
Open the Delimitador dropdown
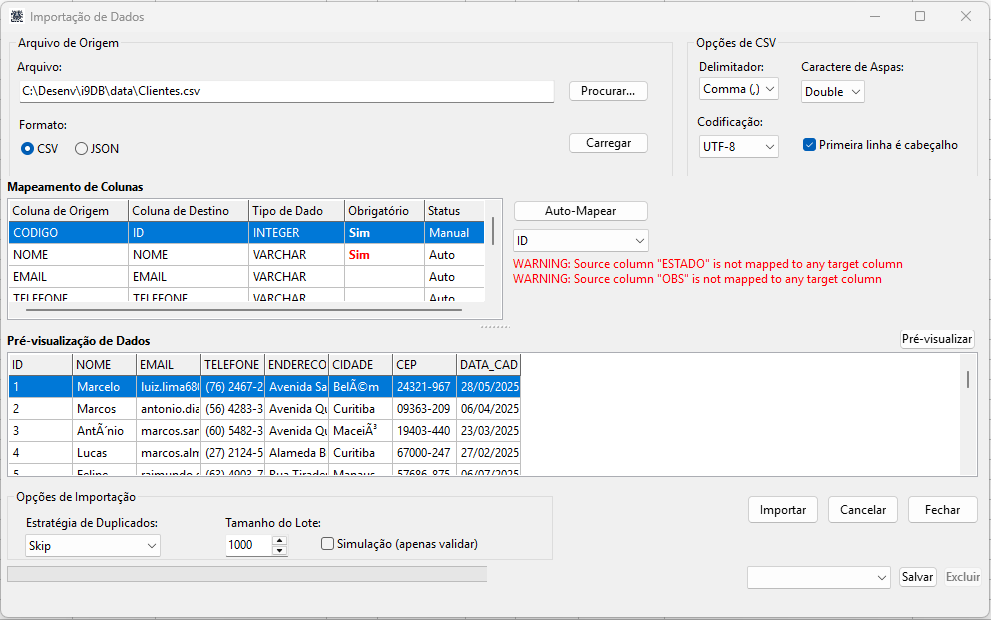coord(738,89)
